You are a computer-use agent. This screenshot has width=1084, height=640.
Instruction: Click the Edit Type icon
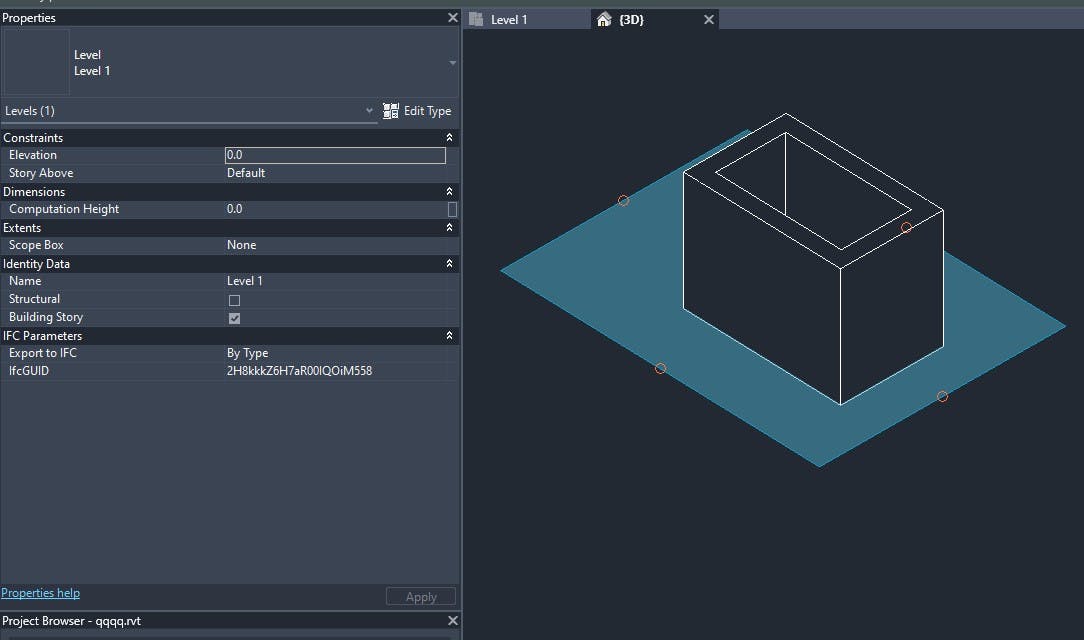coord(391,111)
